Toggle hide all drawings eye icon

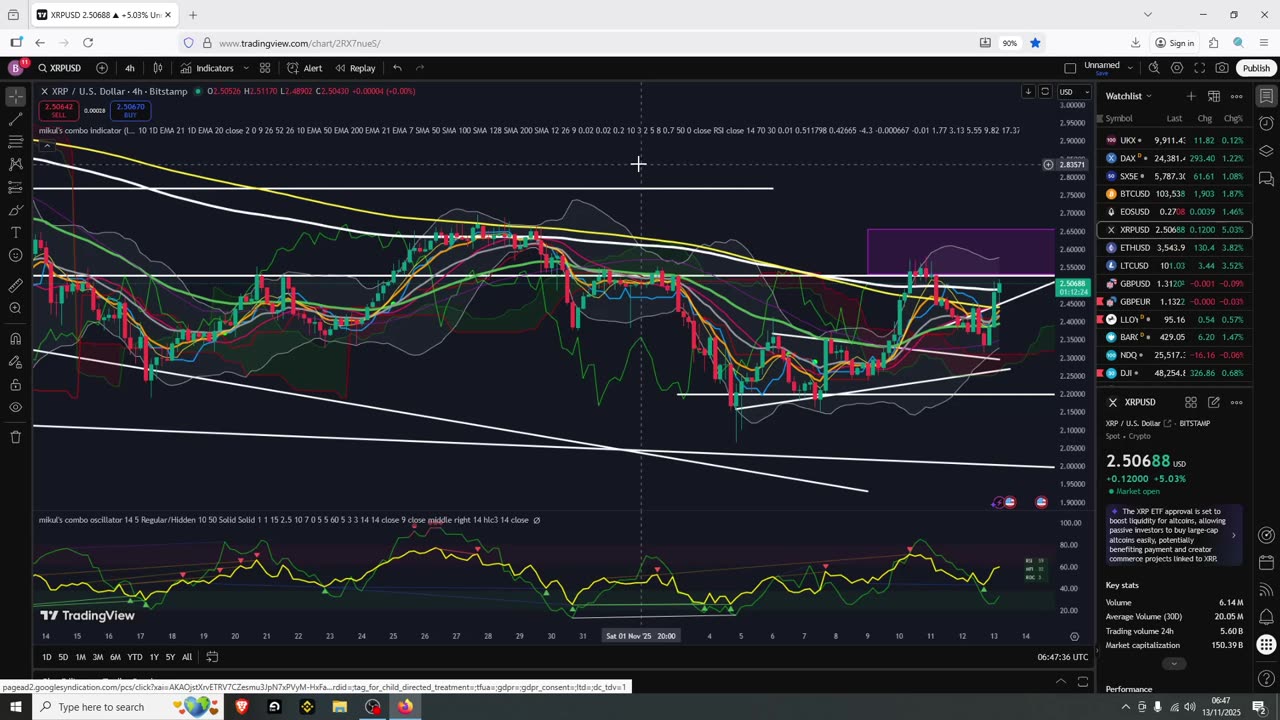[x=15, y=407]
